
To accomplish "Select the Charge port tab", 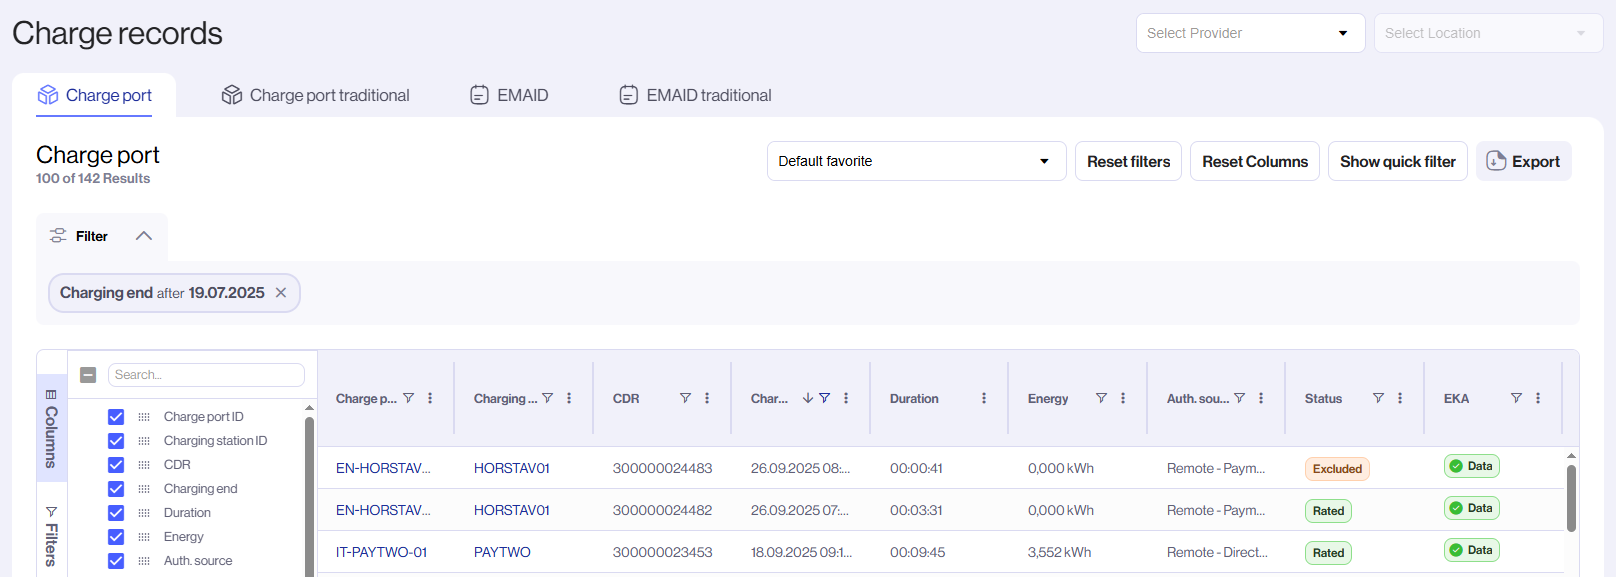I will click(x=94, y=95).
